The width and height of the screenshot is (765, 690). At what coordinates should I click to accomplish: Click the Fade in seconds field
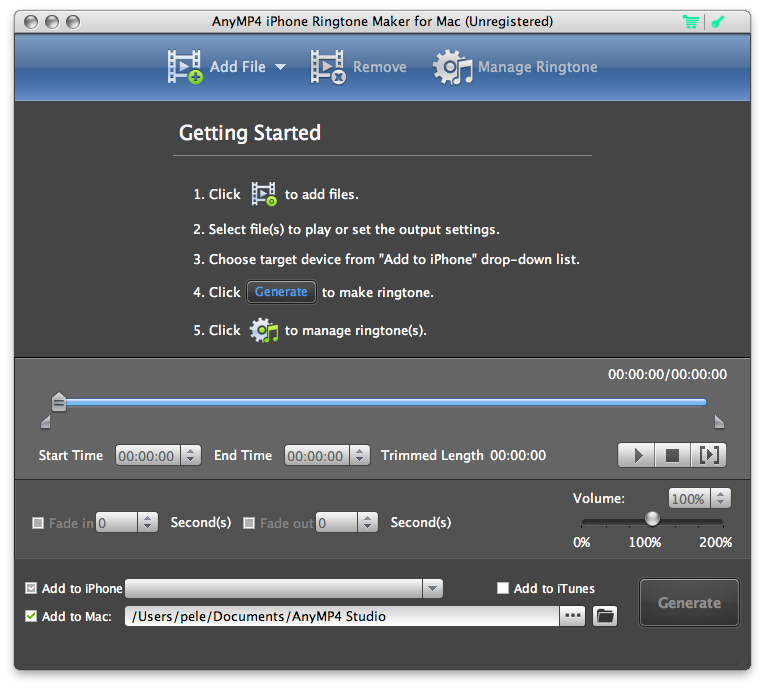coord(117,523)
